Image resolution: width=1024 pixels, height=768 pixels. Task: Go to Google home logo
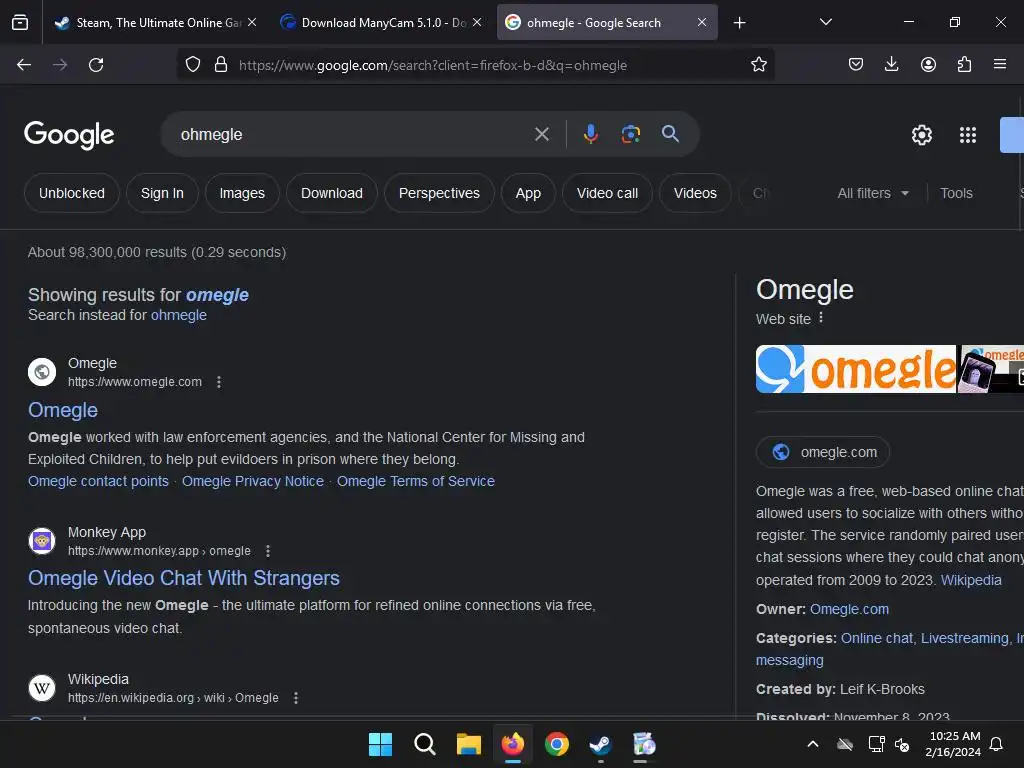(69, 135)
